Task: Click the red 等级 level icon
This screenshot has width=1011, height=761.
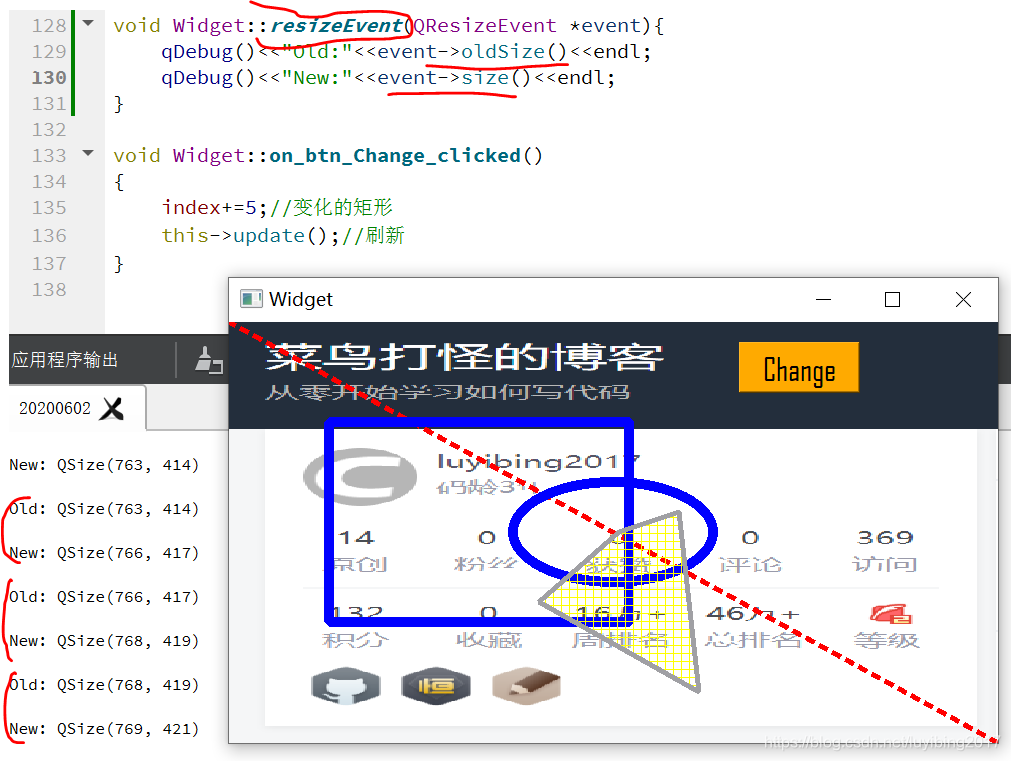Action: point(890,614)
